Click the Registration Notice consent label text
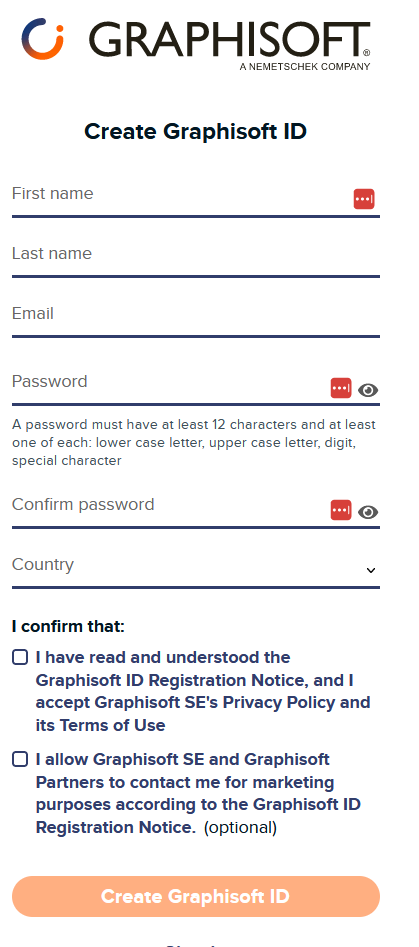 (x=203, y=691)
